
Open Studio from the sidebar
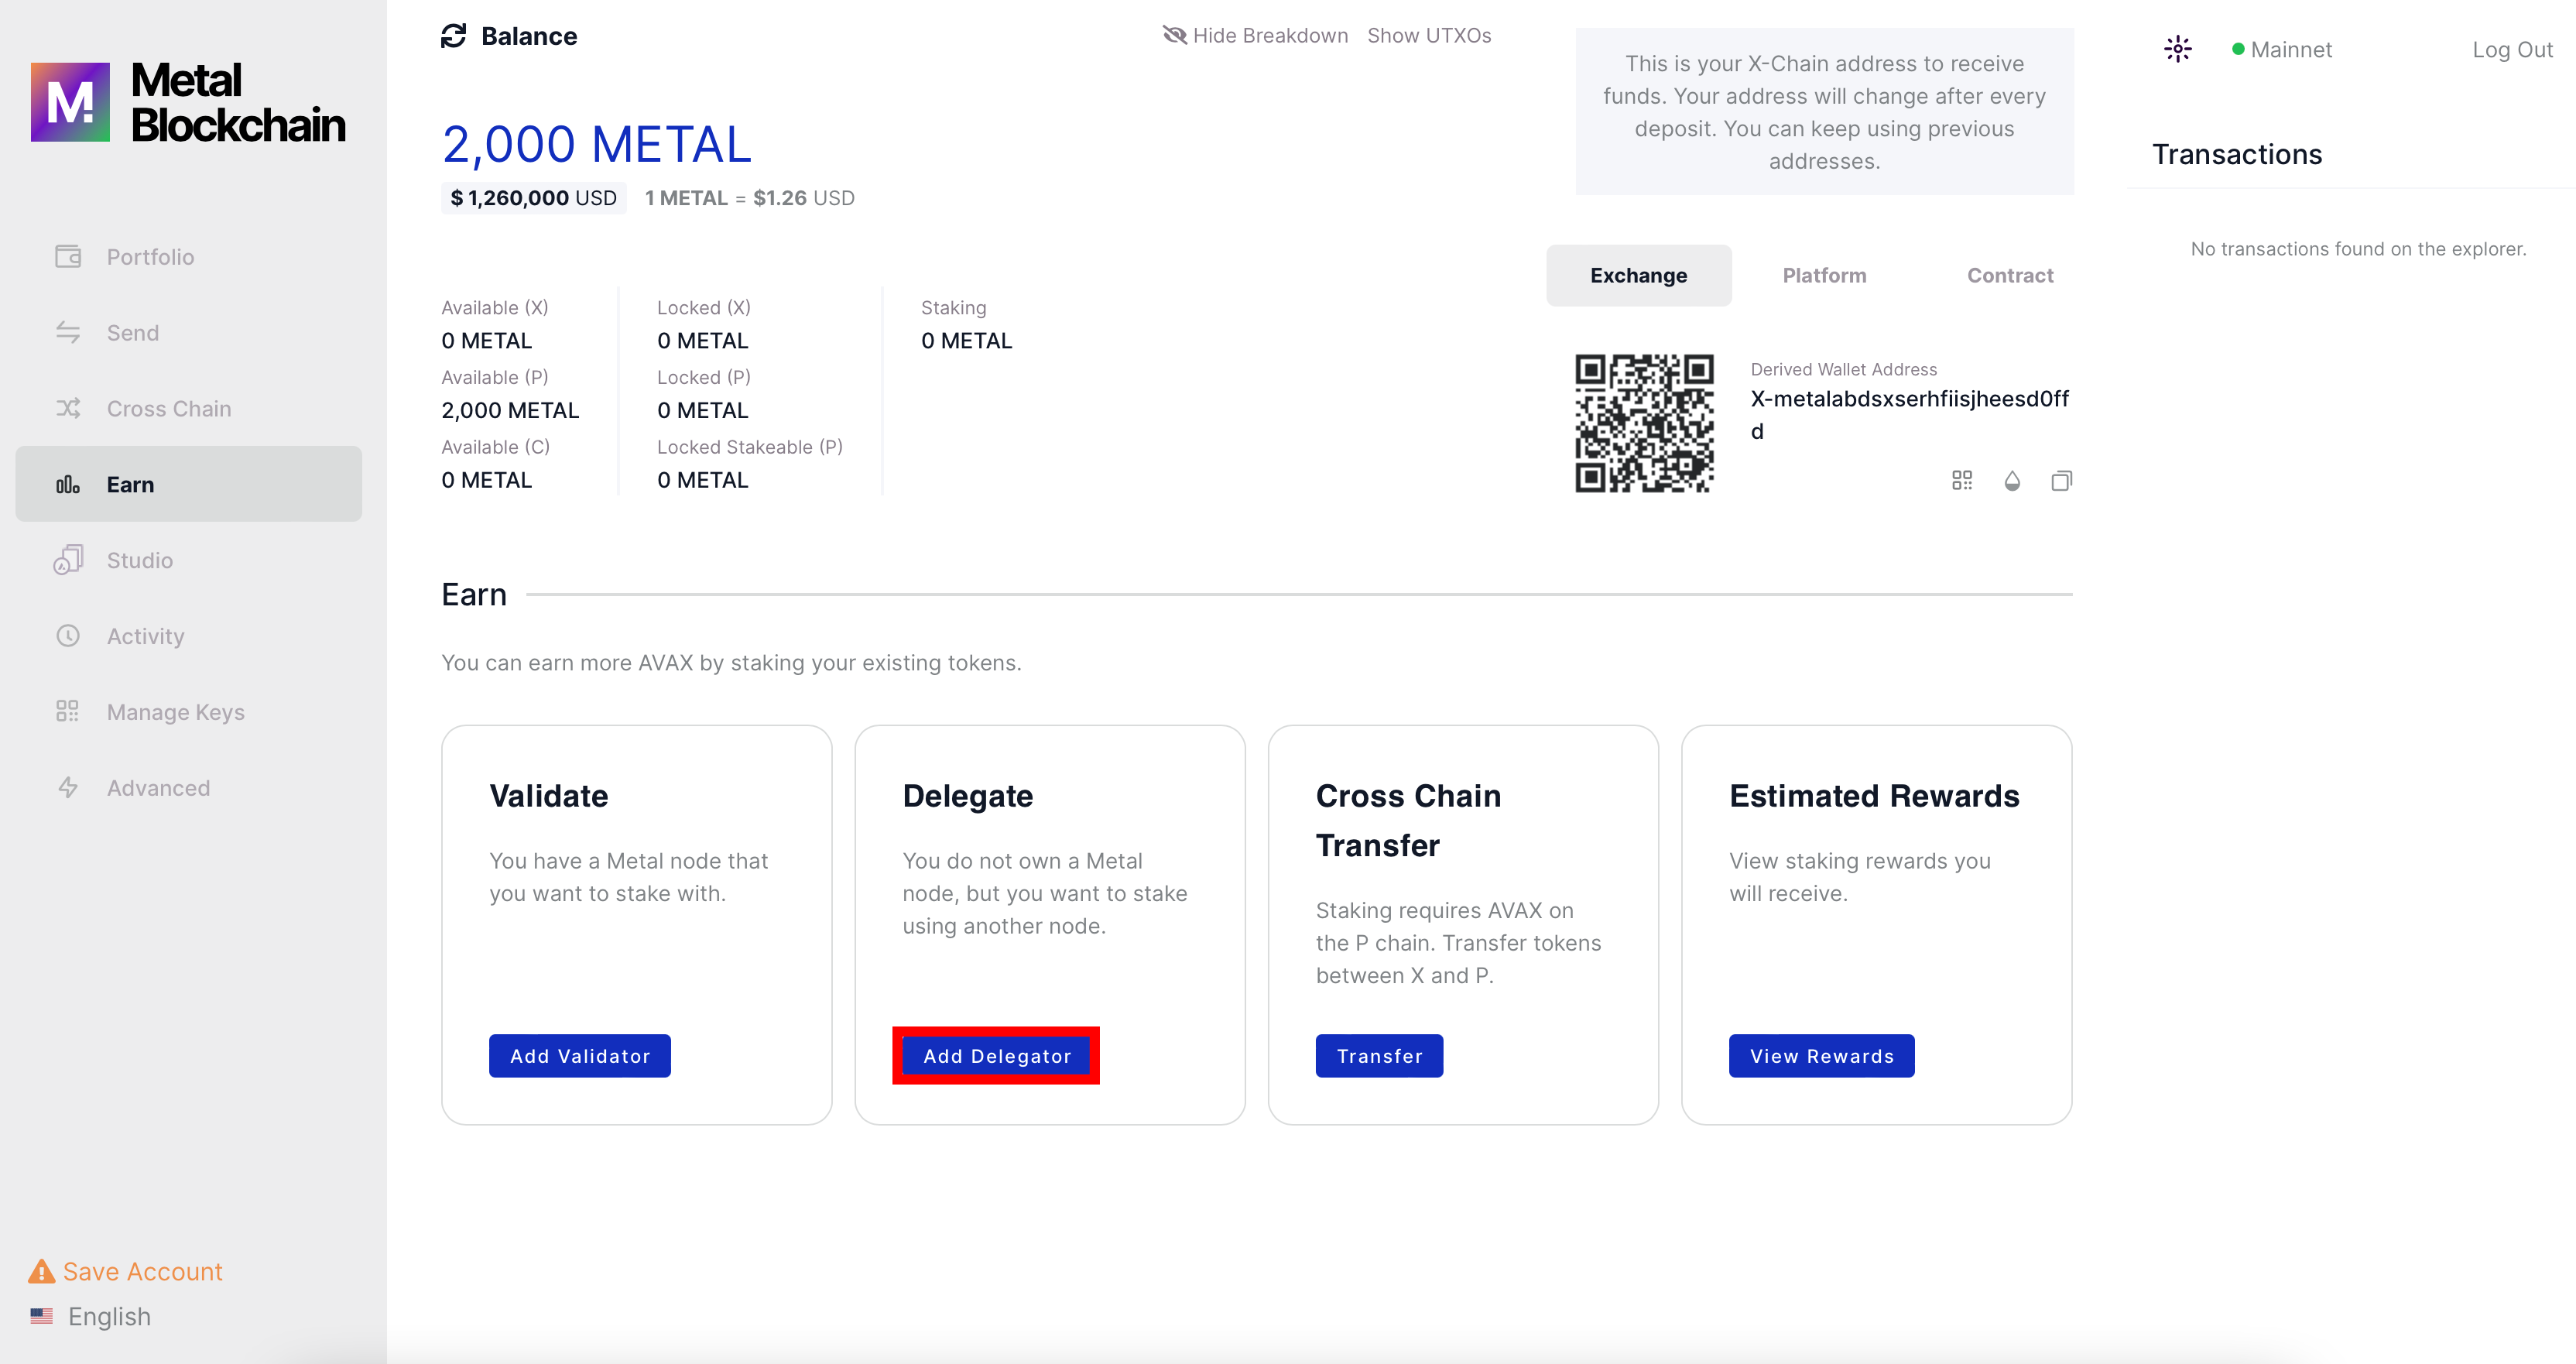pyautogui.click(x=140, y=560)
